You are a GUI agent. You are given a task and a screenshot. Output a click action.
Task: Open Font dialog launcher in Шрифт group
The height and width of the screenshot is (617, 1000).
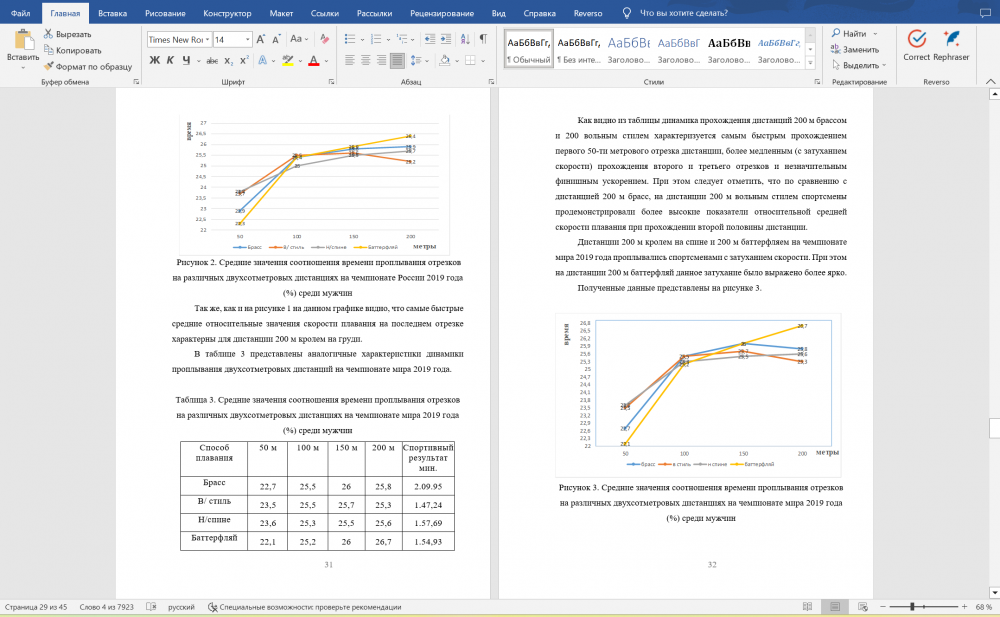tap(331, 82)
